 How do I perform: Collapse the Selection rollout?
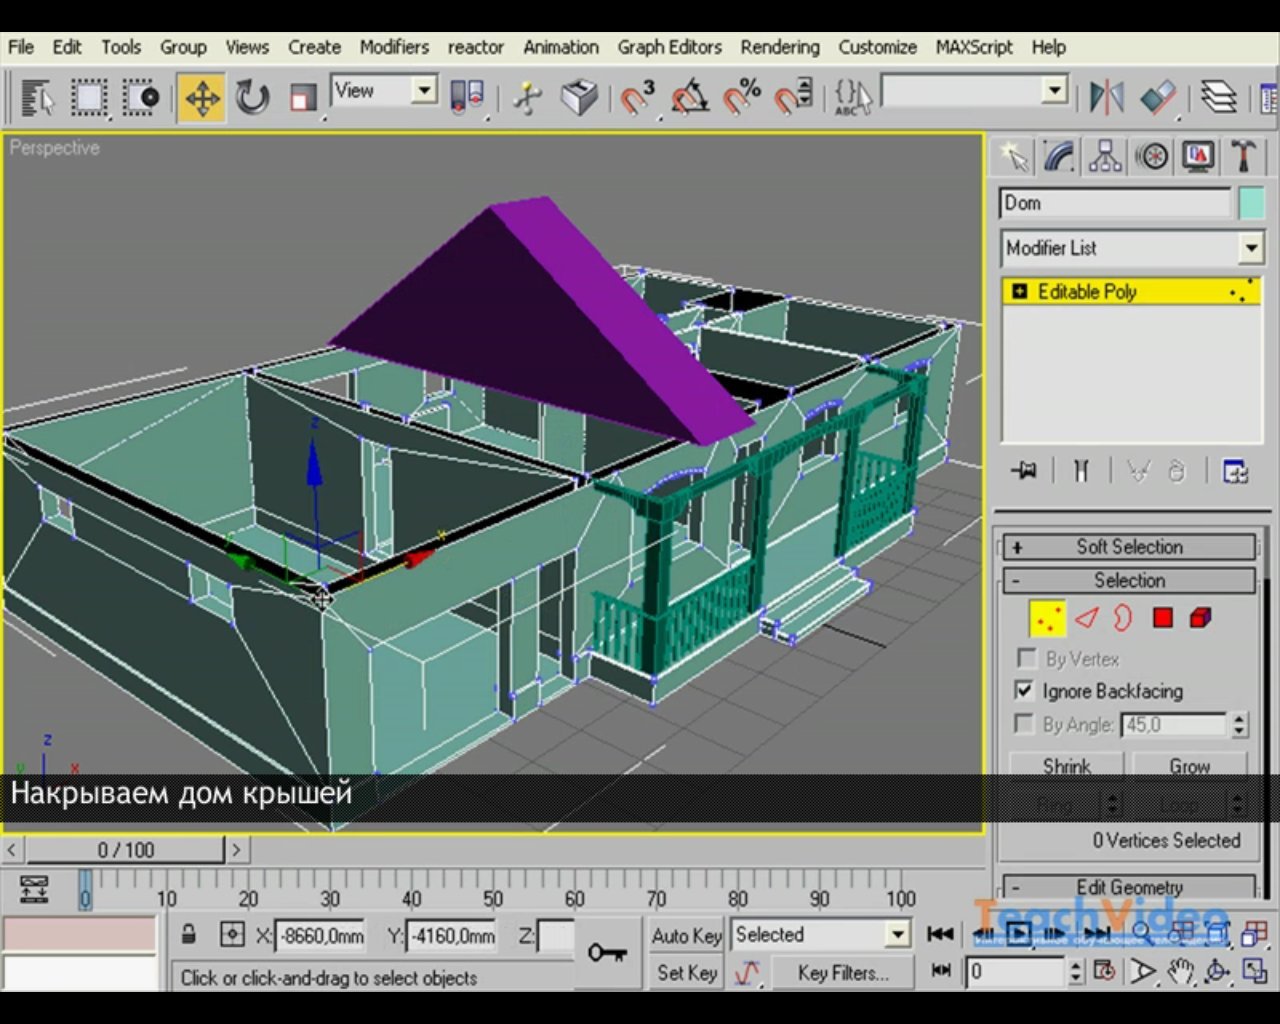click(1129, 581)
